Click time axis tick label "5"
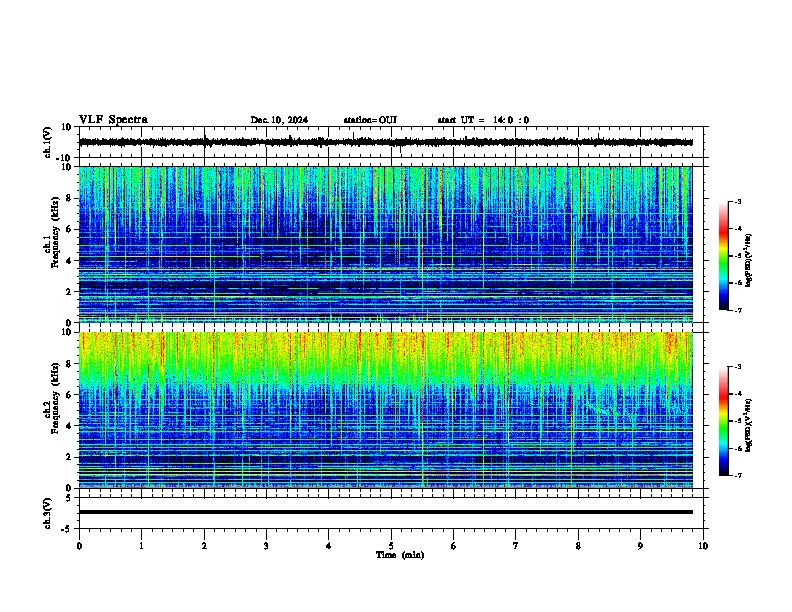Viewport: 792px width, 612px height. click(391, 546)
